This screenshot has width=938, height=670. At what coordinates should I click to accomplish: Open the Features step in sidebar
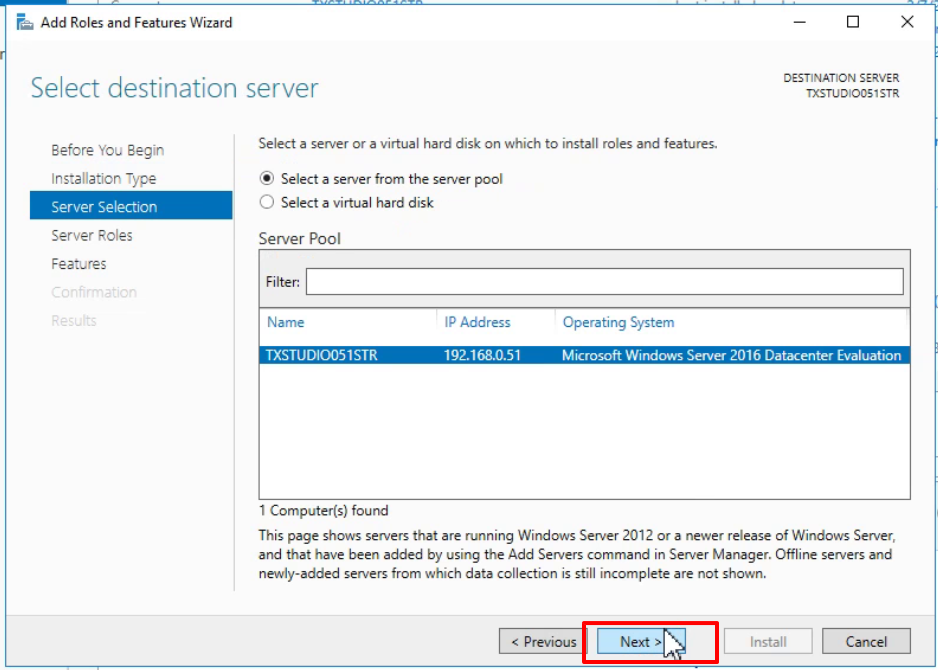click(79, 264)
